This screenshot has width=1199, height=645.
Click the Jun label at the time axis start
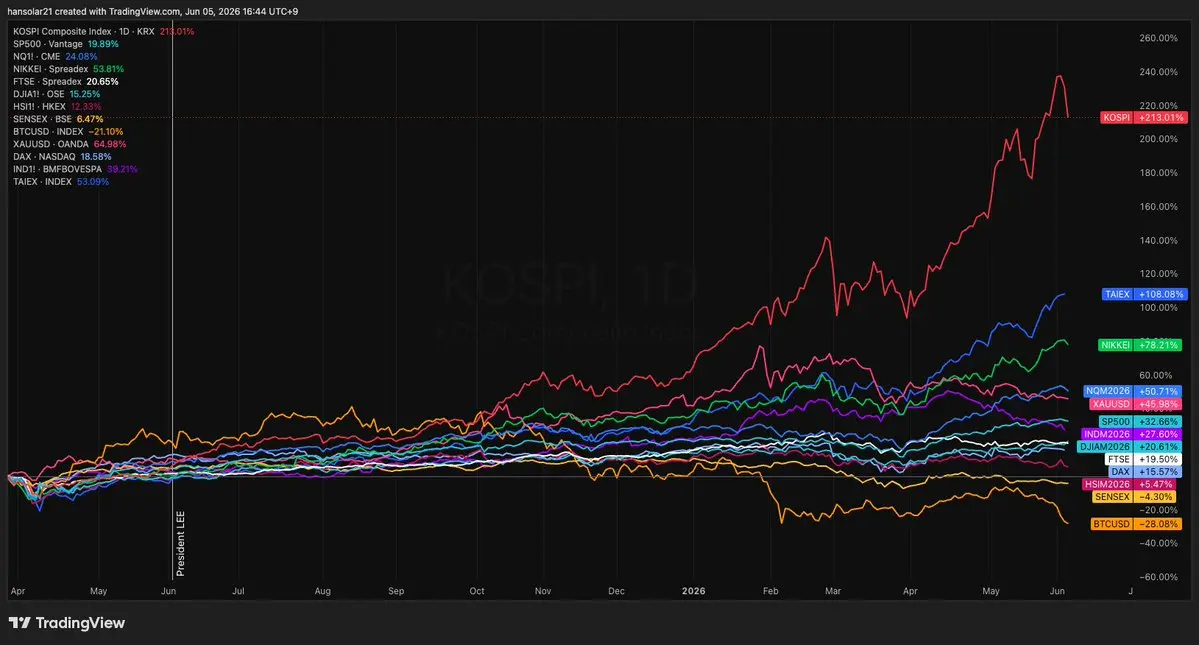[x=168, y=592]
